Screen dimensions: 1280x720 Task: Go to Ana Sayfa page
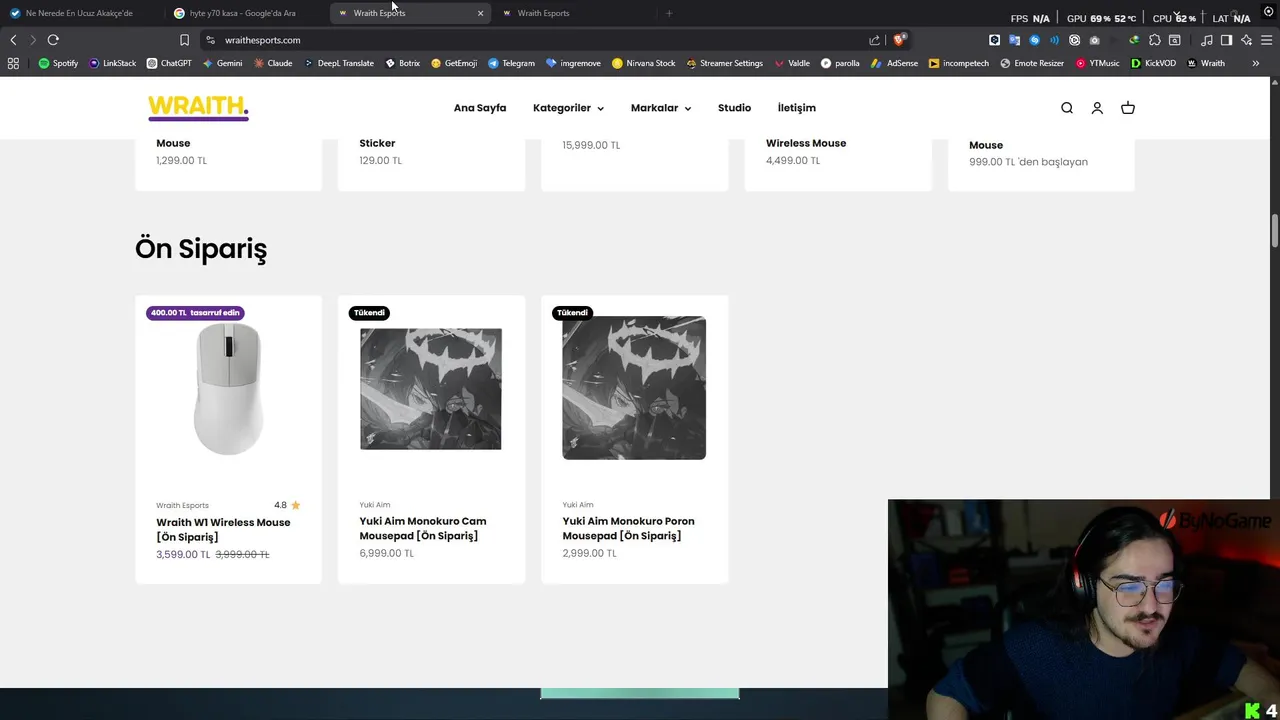tap(480, 108)
